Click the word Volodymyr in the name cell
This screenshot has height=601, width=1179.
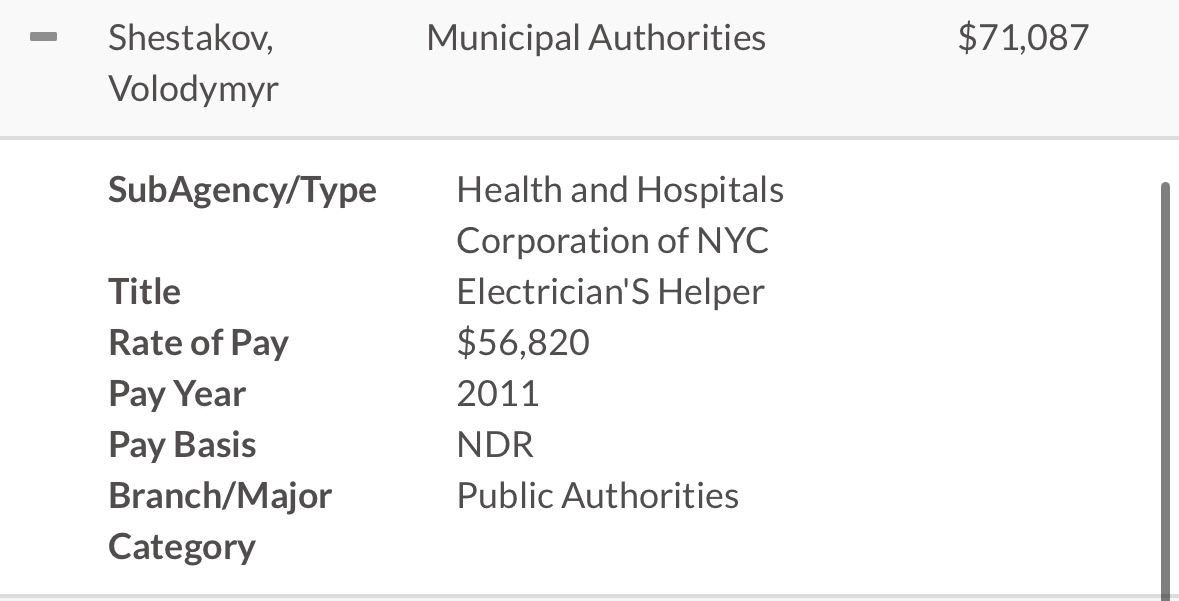point(193,89)
